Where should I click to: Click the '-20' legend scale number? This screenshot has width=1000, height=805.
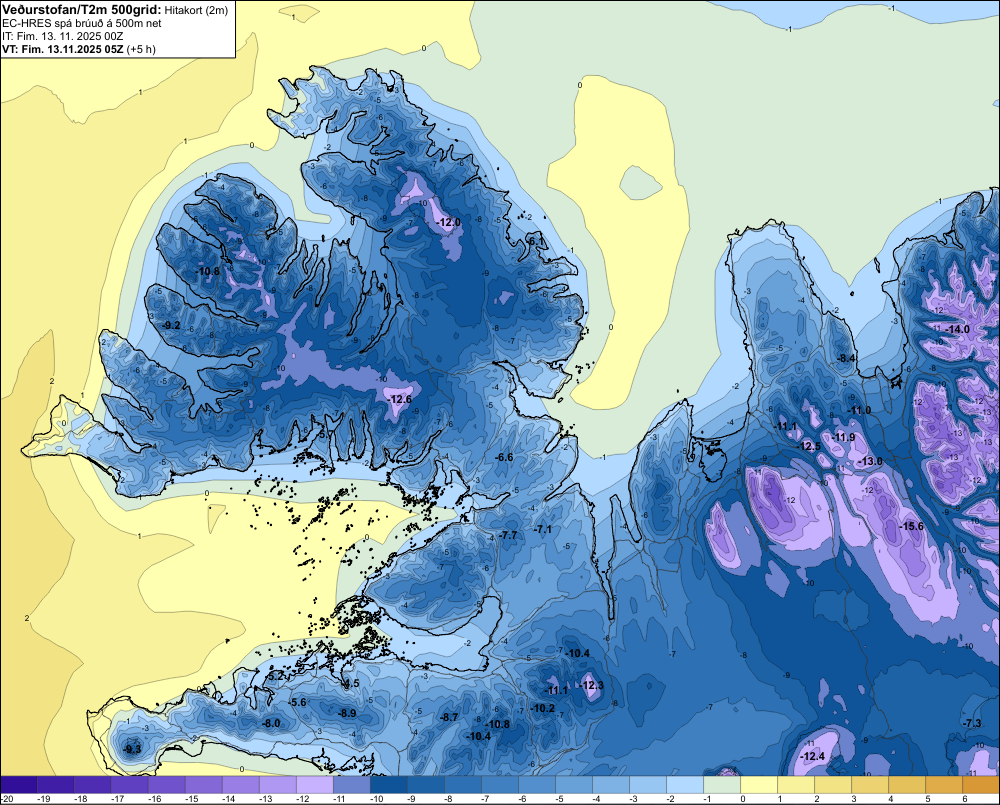coord(8,799)
